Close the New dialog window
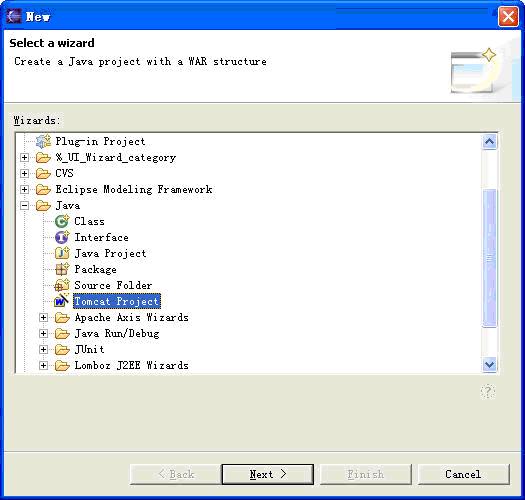This screenshot has width=525, height=500. click(x=508, y=16)
